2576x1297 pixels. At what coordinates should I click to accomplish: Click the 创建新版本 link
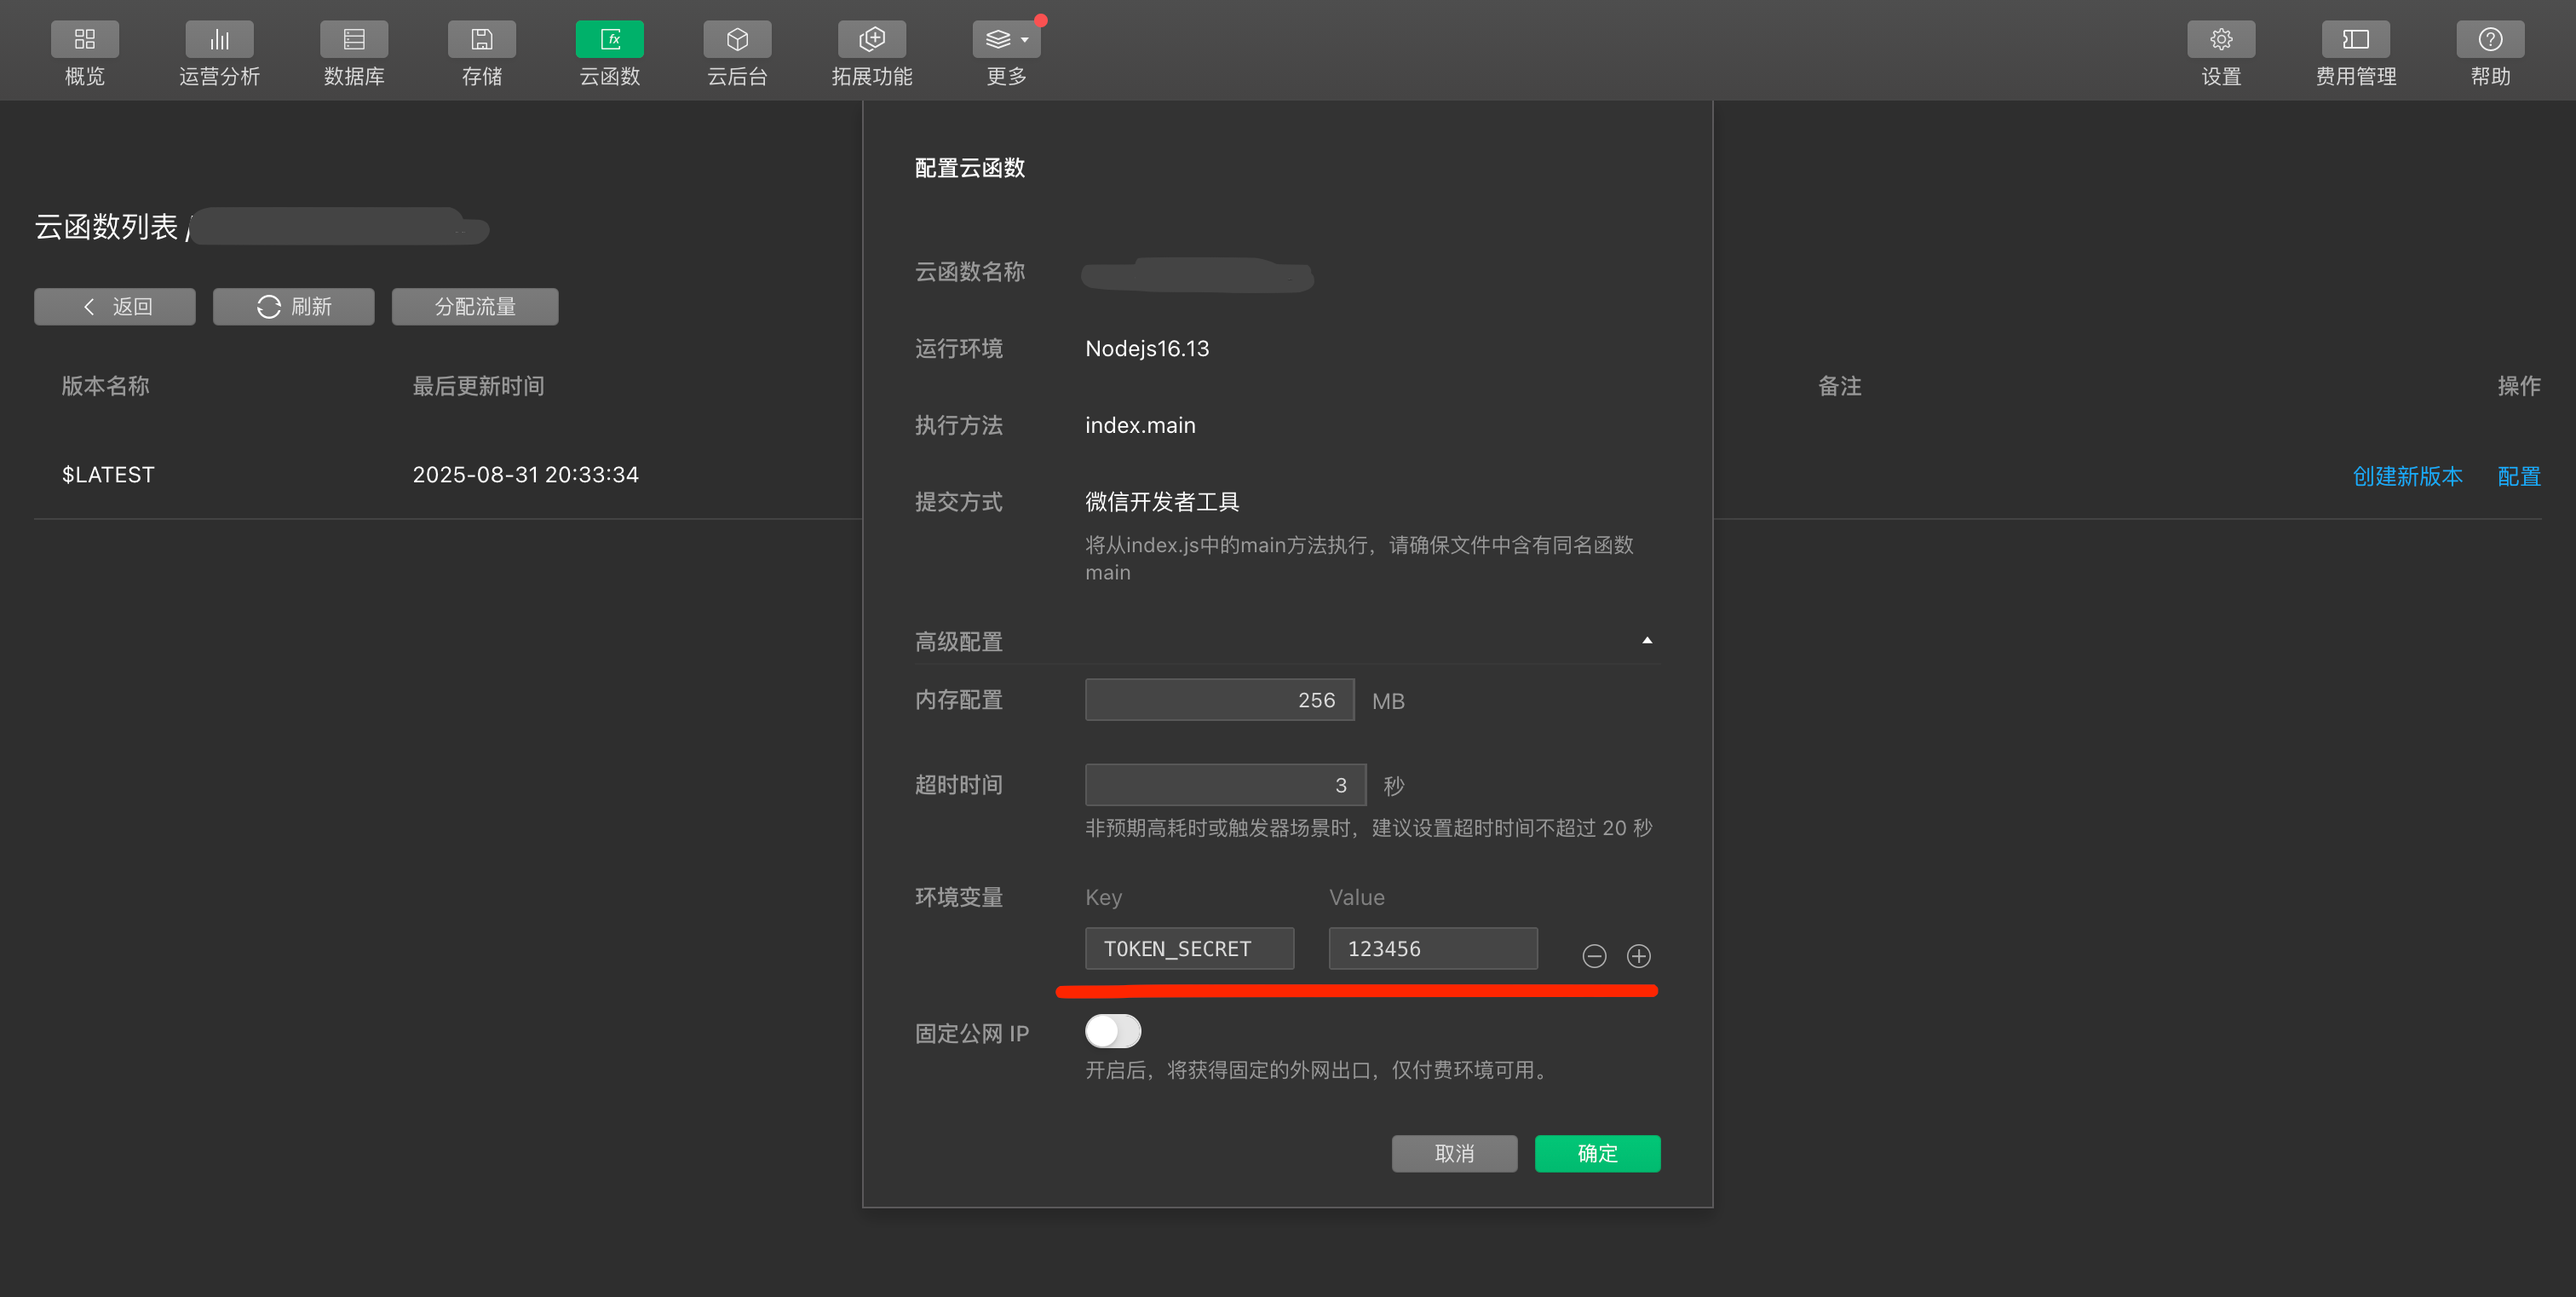tap(2408, 476)
